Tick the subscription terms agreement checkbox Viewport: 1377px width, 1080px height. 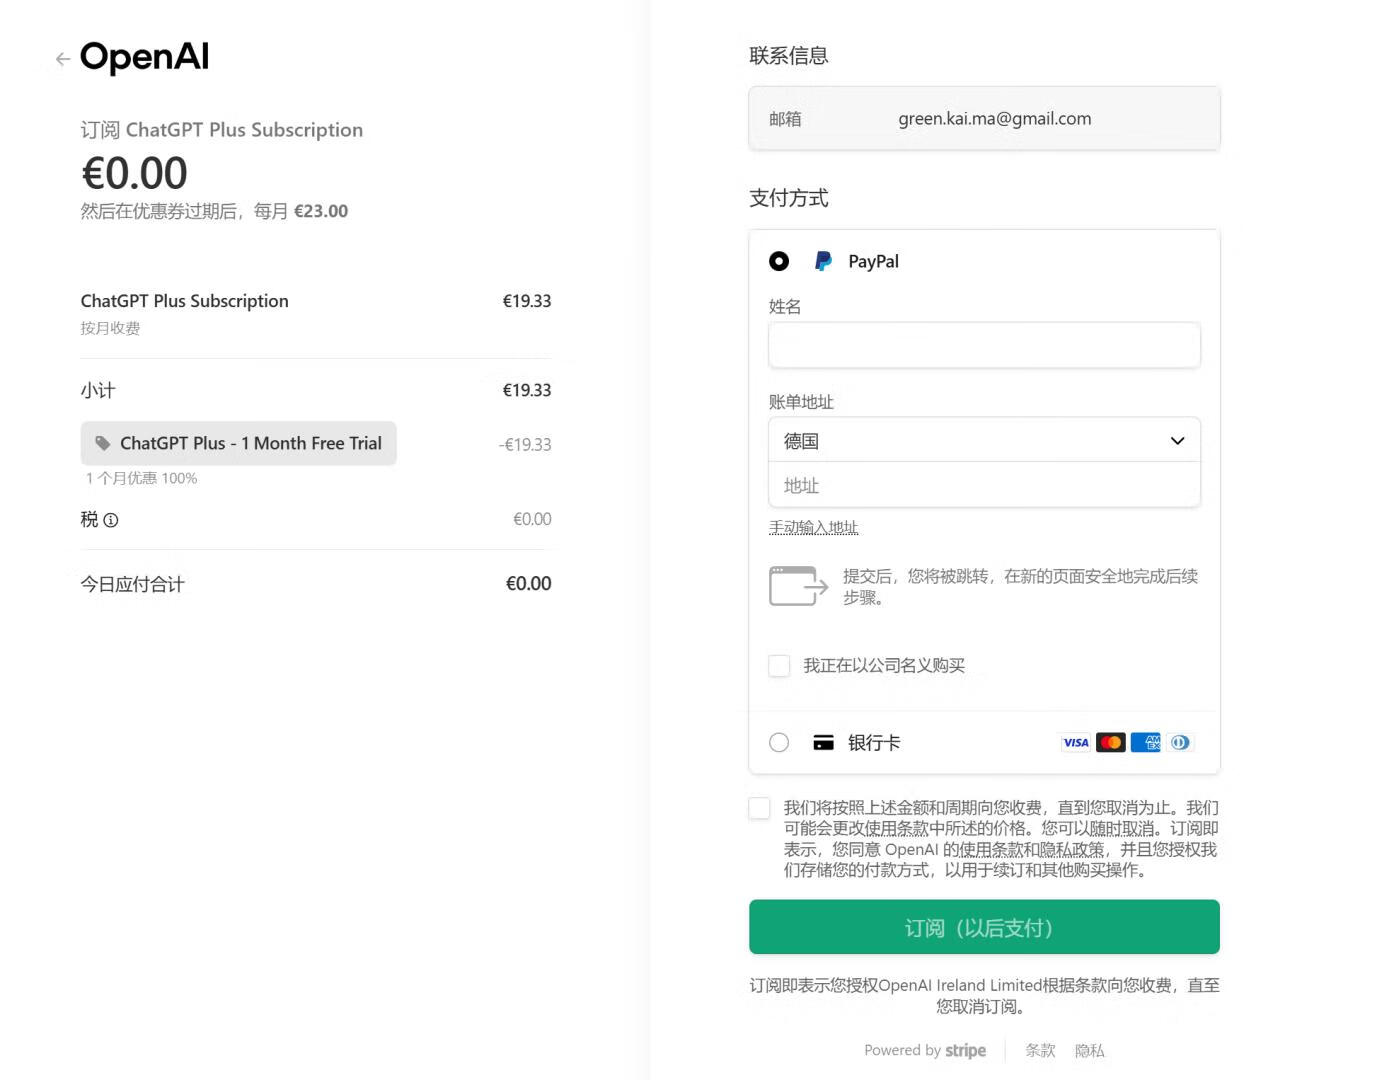(760, 808)
